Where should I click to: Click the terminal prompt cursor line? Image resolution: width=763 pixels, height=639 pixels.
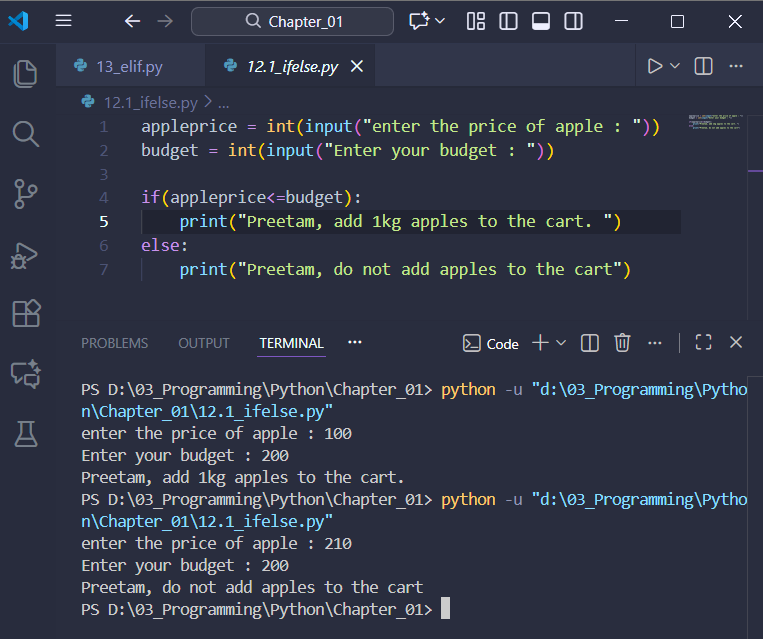[x=265, y=609]
